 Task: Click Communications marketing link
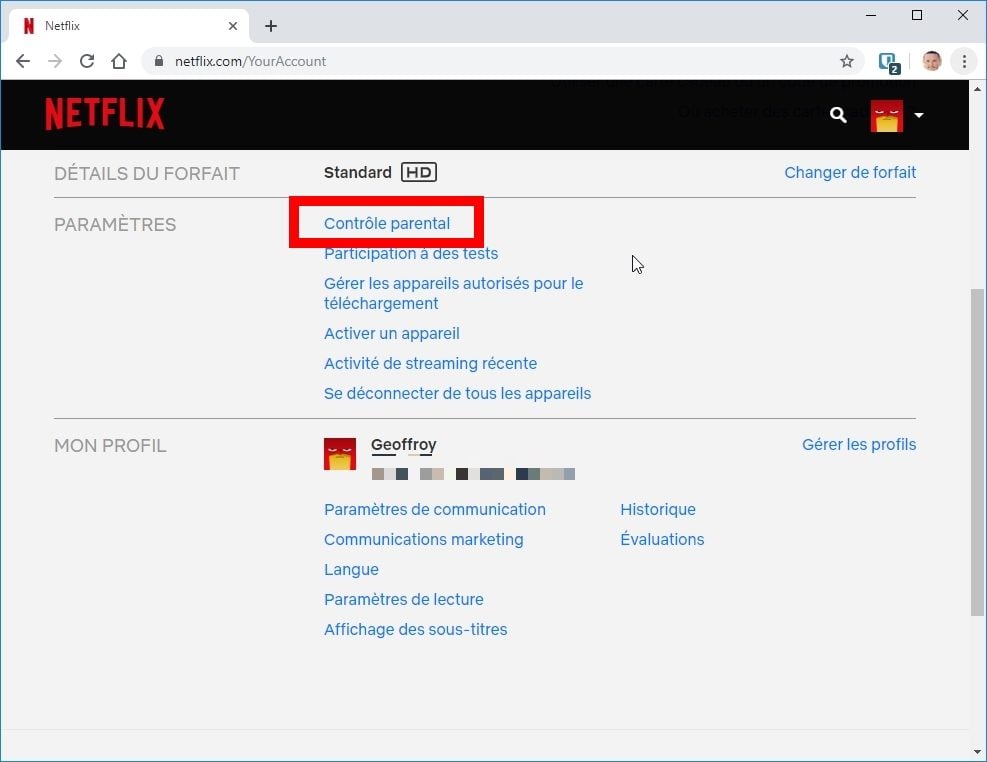423,540
